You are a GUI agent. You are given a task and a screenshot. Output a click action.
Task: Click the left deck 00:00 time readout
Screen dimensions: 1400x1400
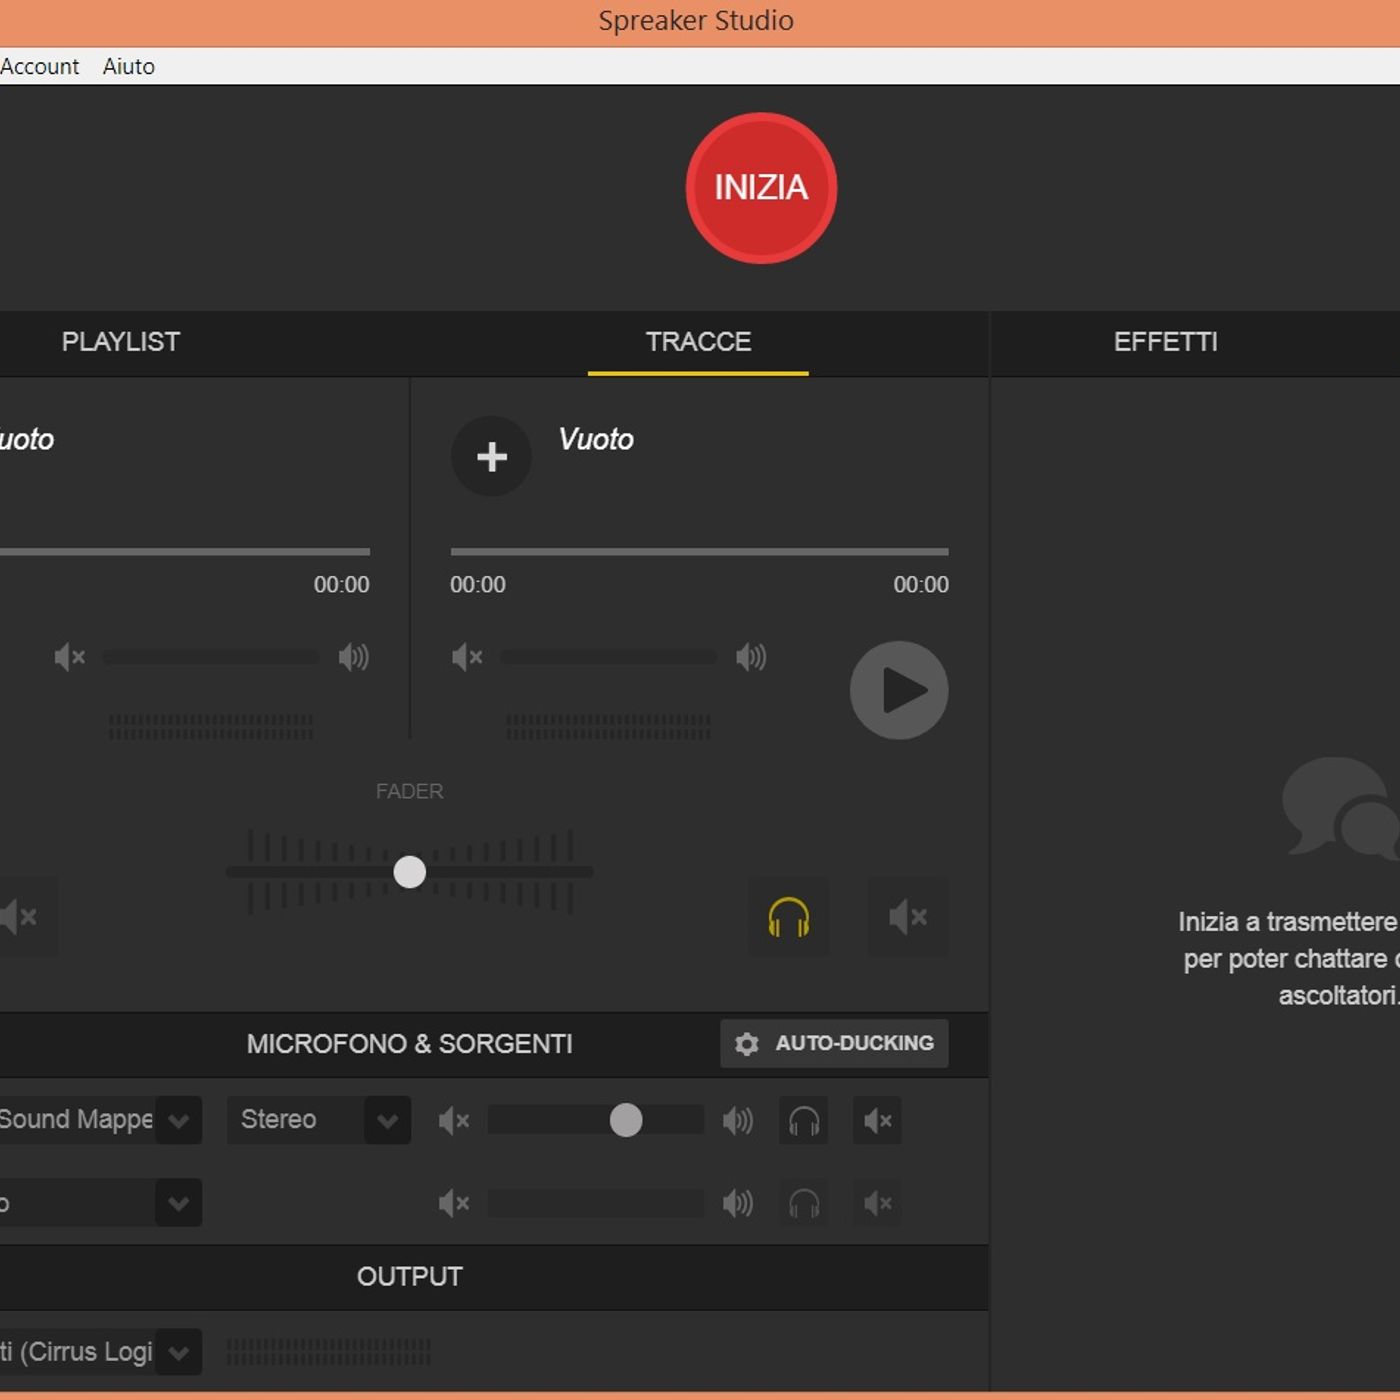[342, 585]
